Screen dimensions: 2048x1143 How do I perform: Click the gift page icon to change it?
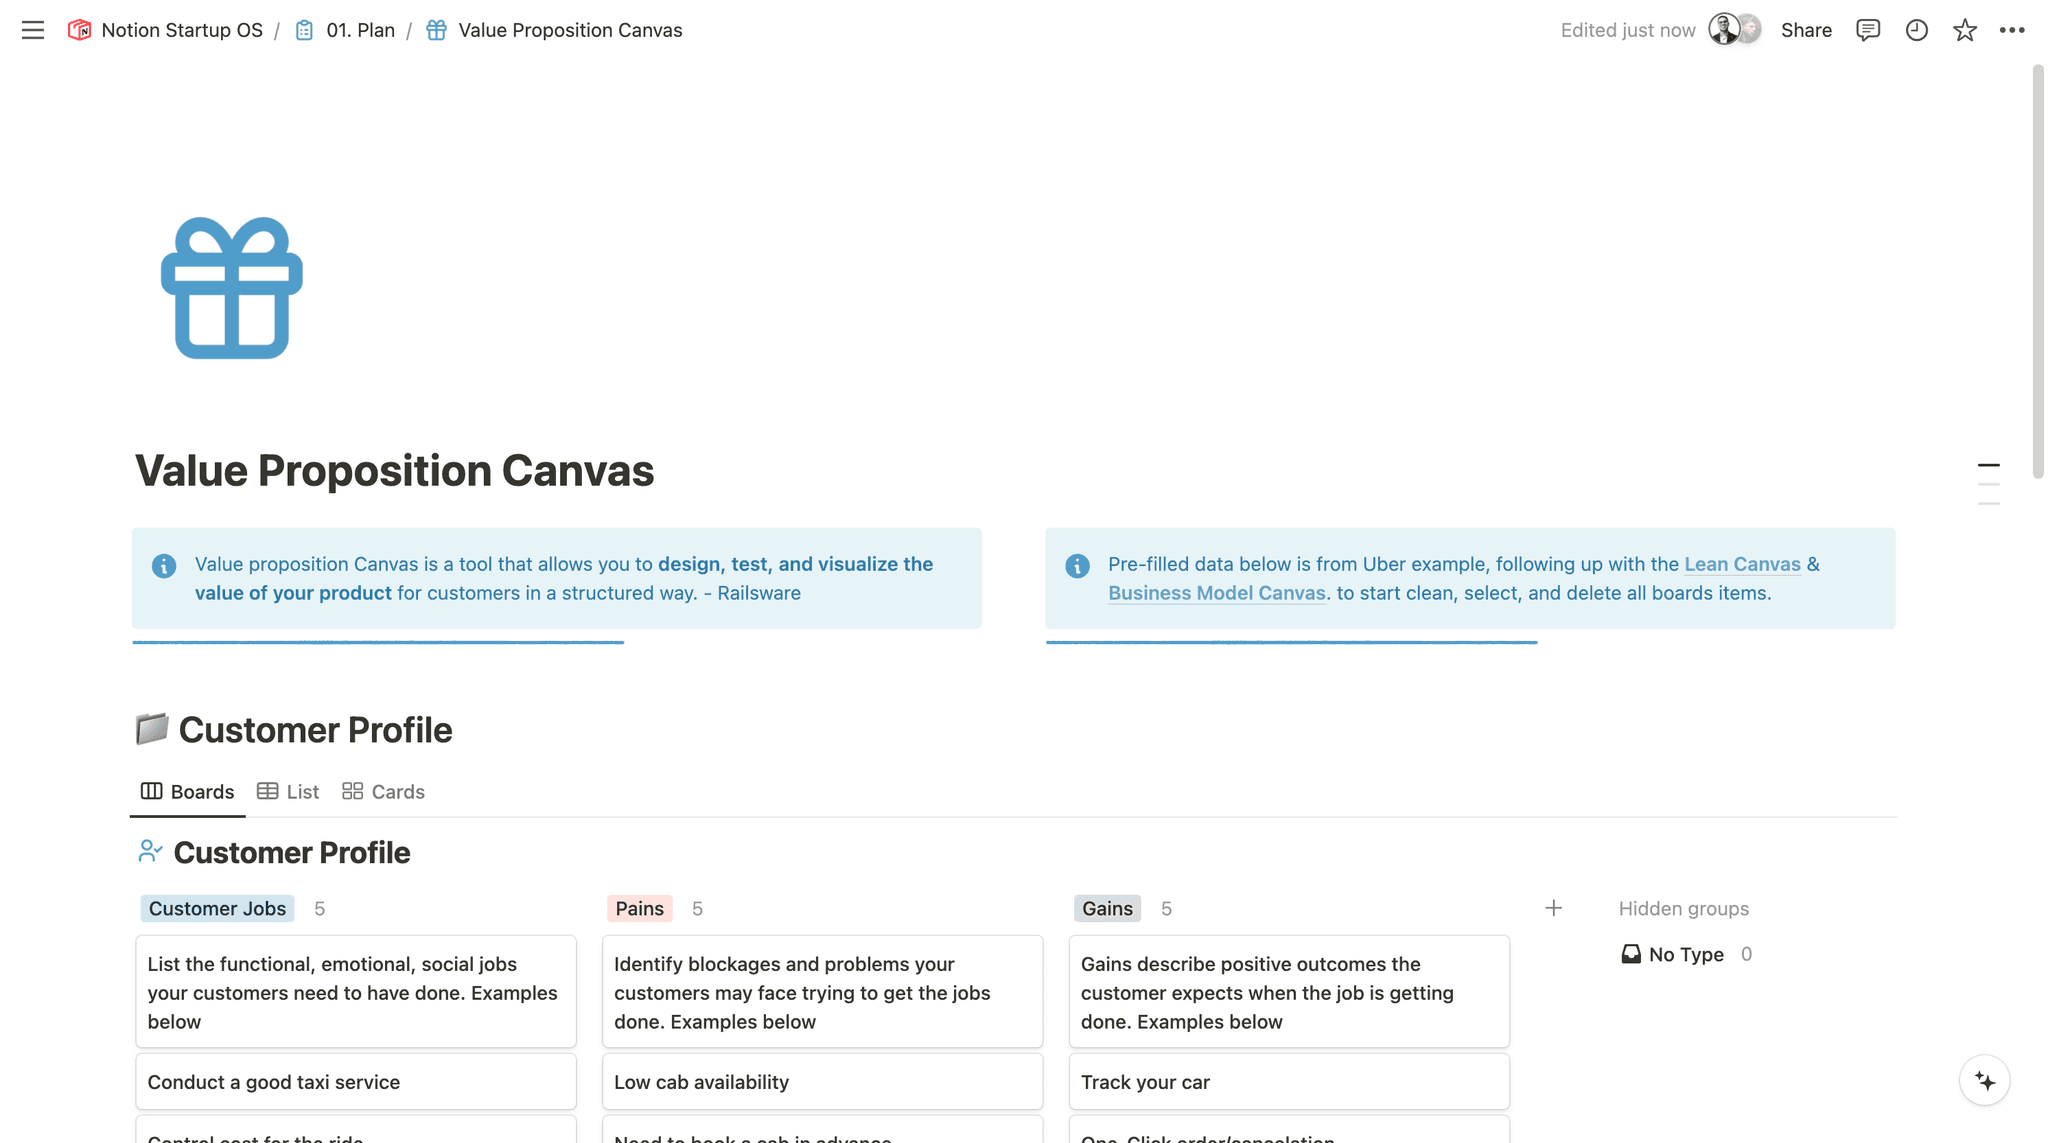click(231, 288)
